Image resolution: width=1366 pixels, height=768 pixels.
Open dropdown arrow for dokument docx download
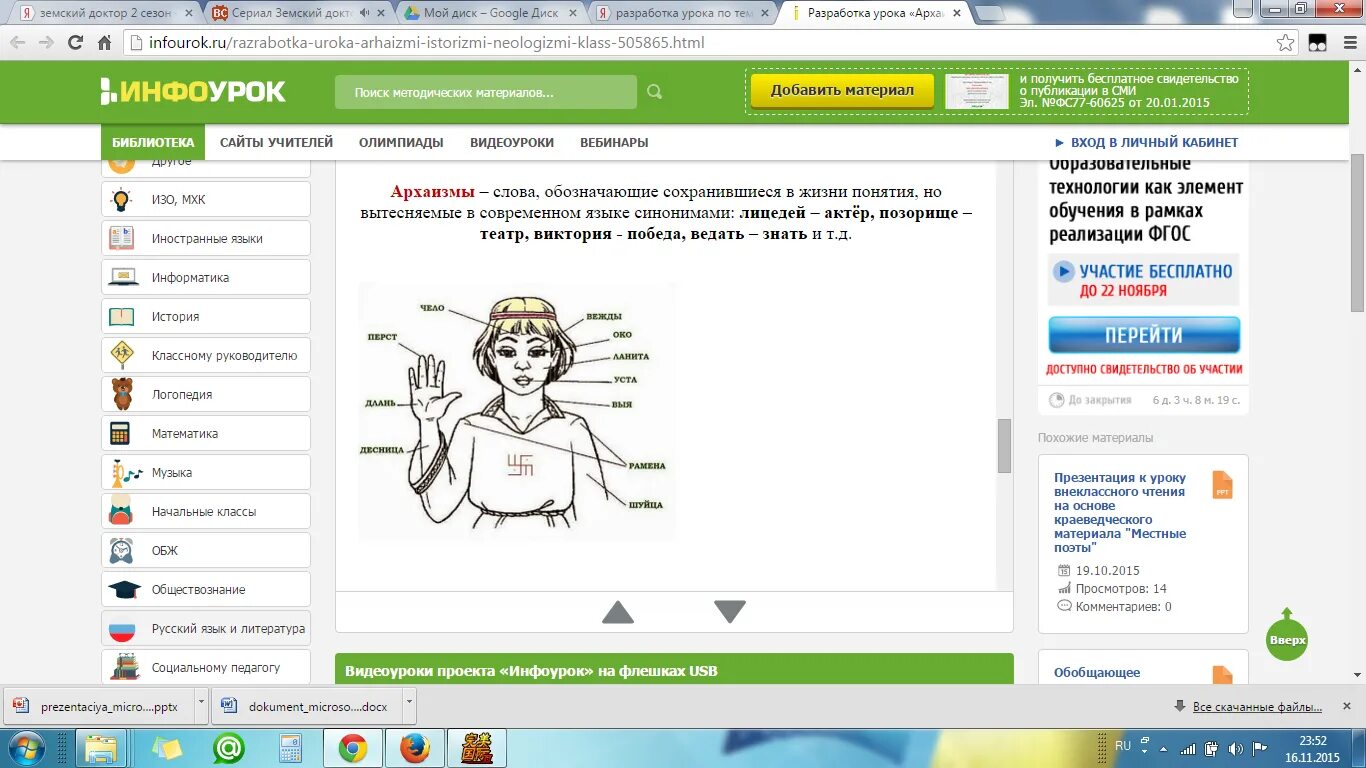click(x=409, y=705)
